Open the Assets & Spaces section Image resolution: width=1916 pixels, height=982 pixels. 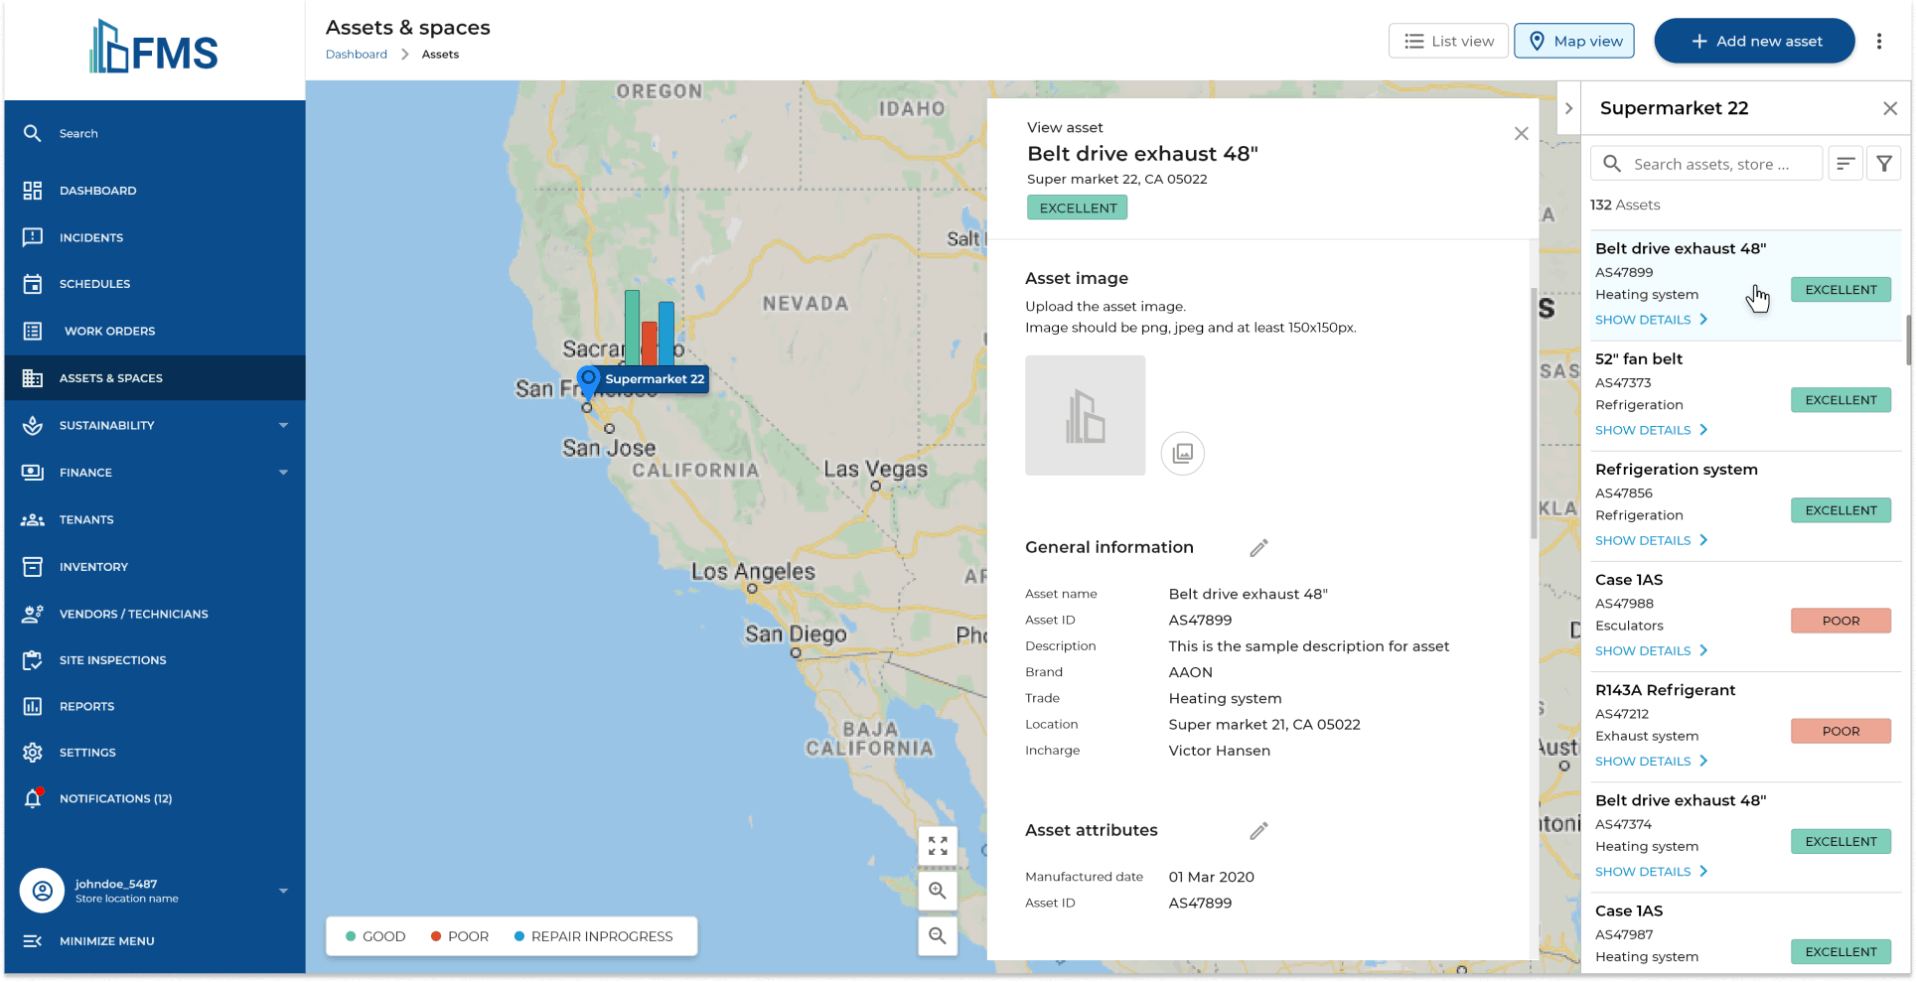click(x=111, y=378)
